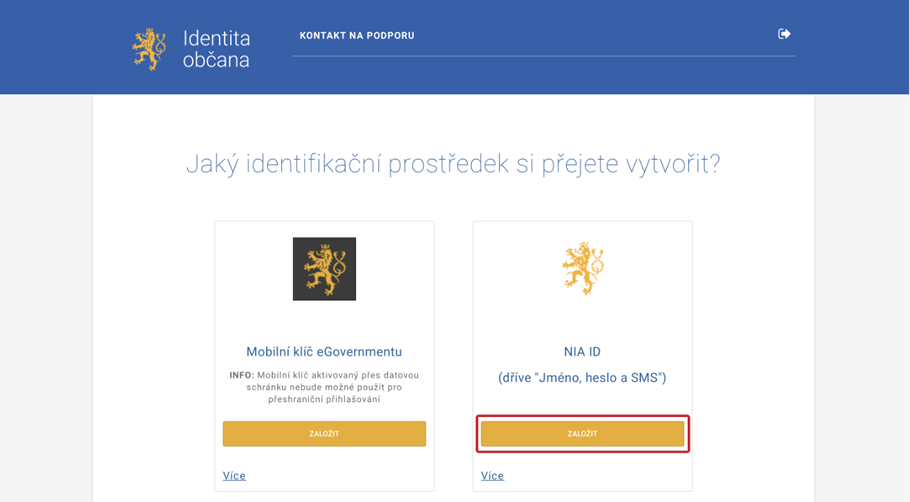The image size is (910, 502).
Task: Click the golden lion logo in the header
Action: (x=149, y=49)
